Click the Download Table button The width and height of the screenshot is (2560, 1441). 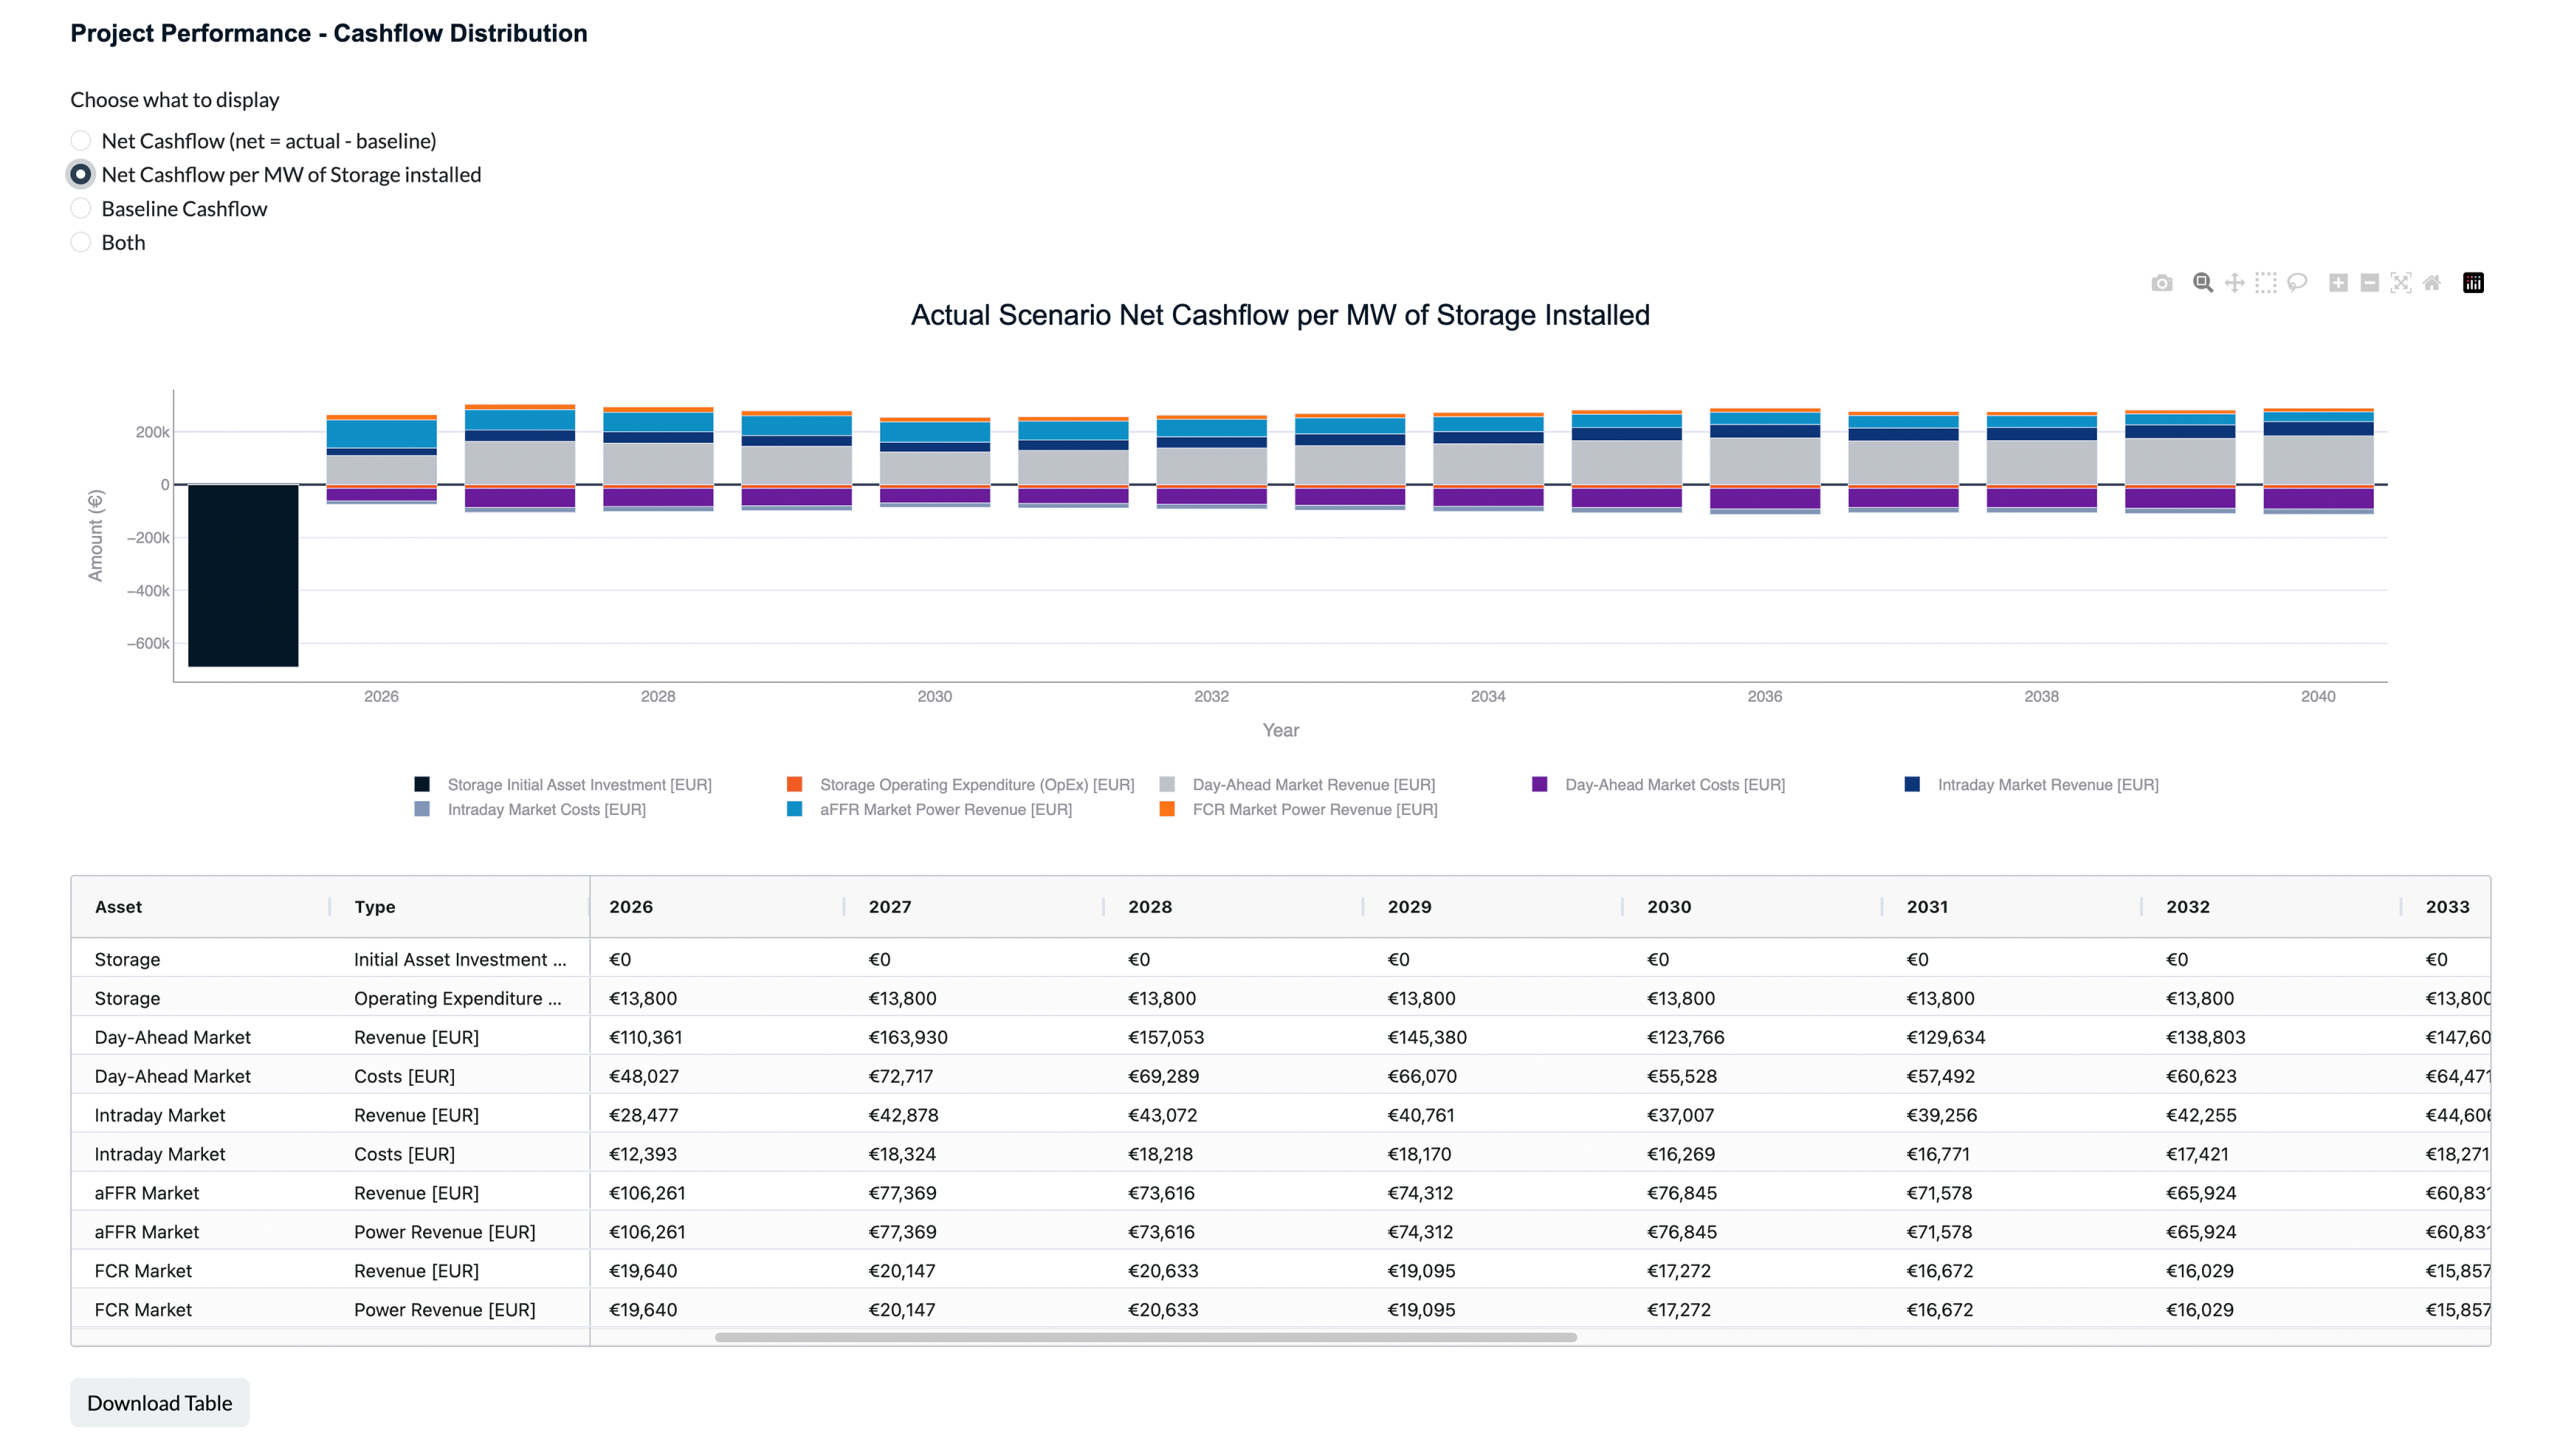pyautogui.click(x=160, y=1403)
